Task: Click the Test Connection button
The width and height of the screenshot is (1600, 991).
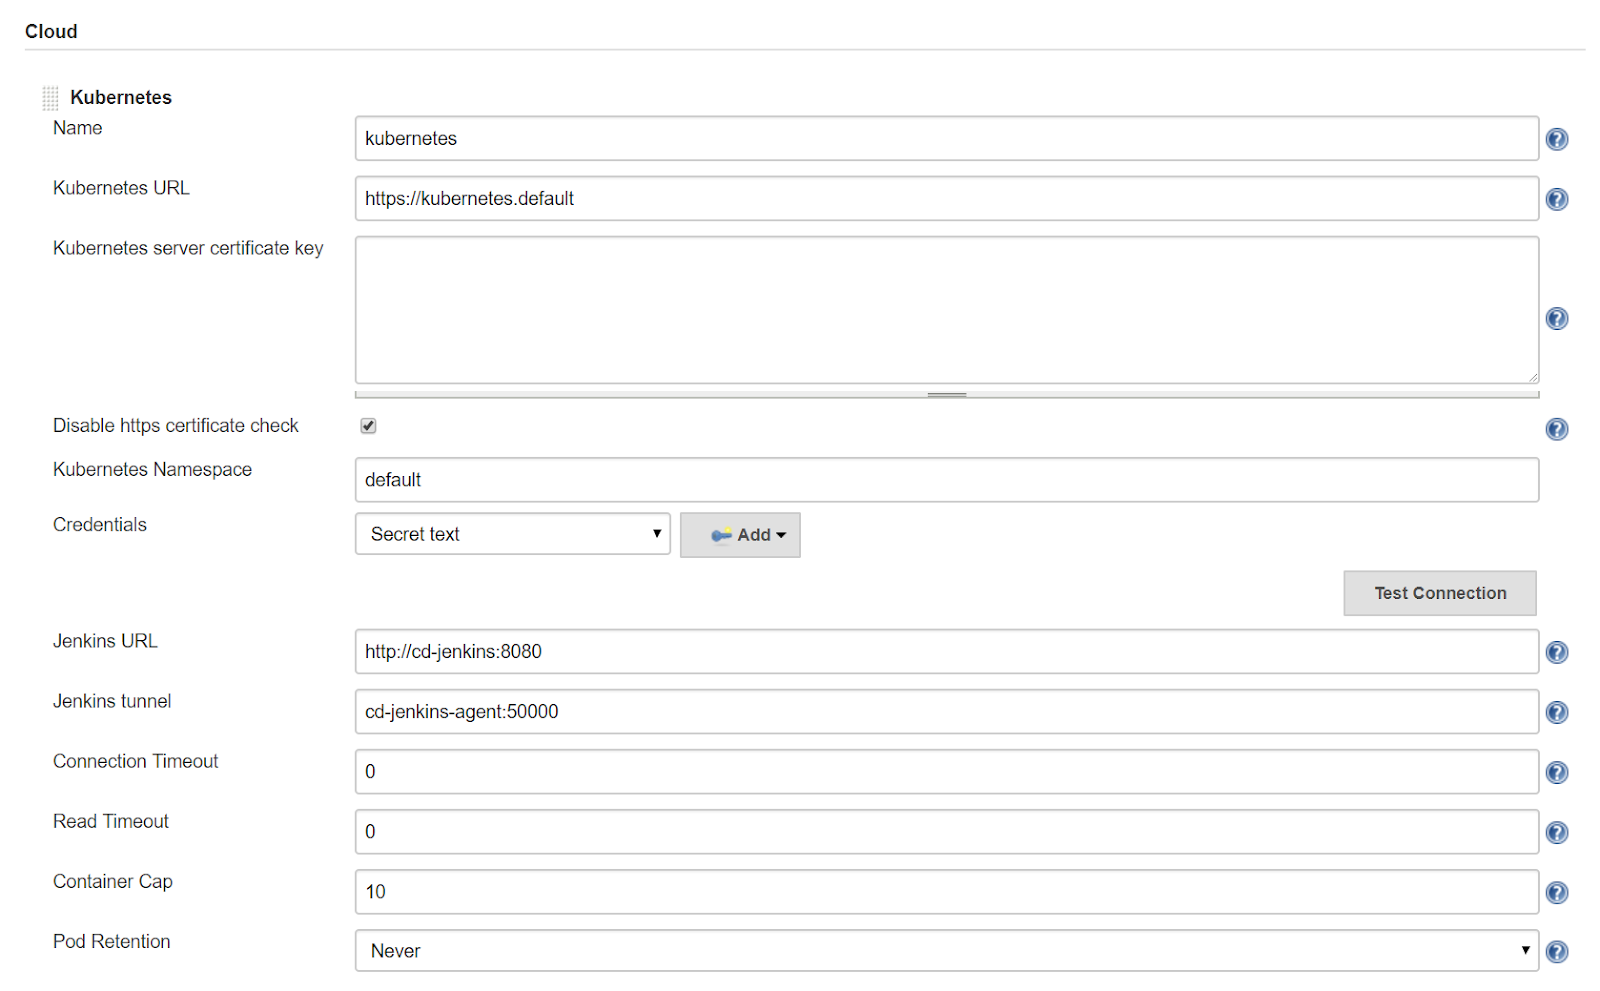Action: pyautogui.click(x=1439, y=593)
